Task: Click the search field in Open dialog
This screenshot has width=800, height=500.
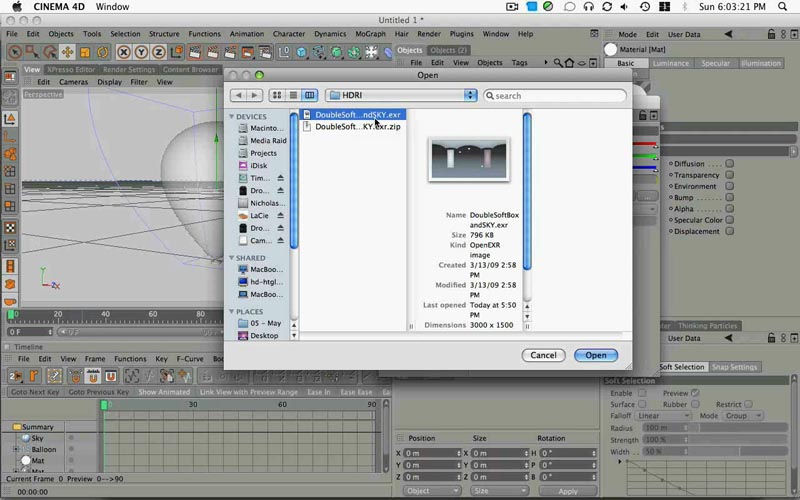Action: 555,95
